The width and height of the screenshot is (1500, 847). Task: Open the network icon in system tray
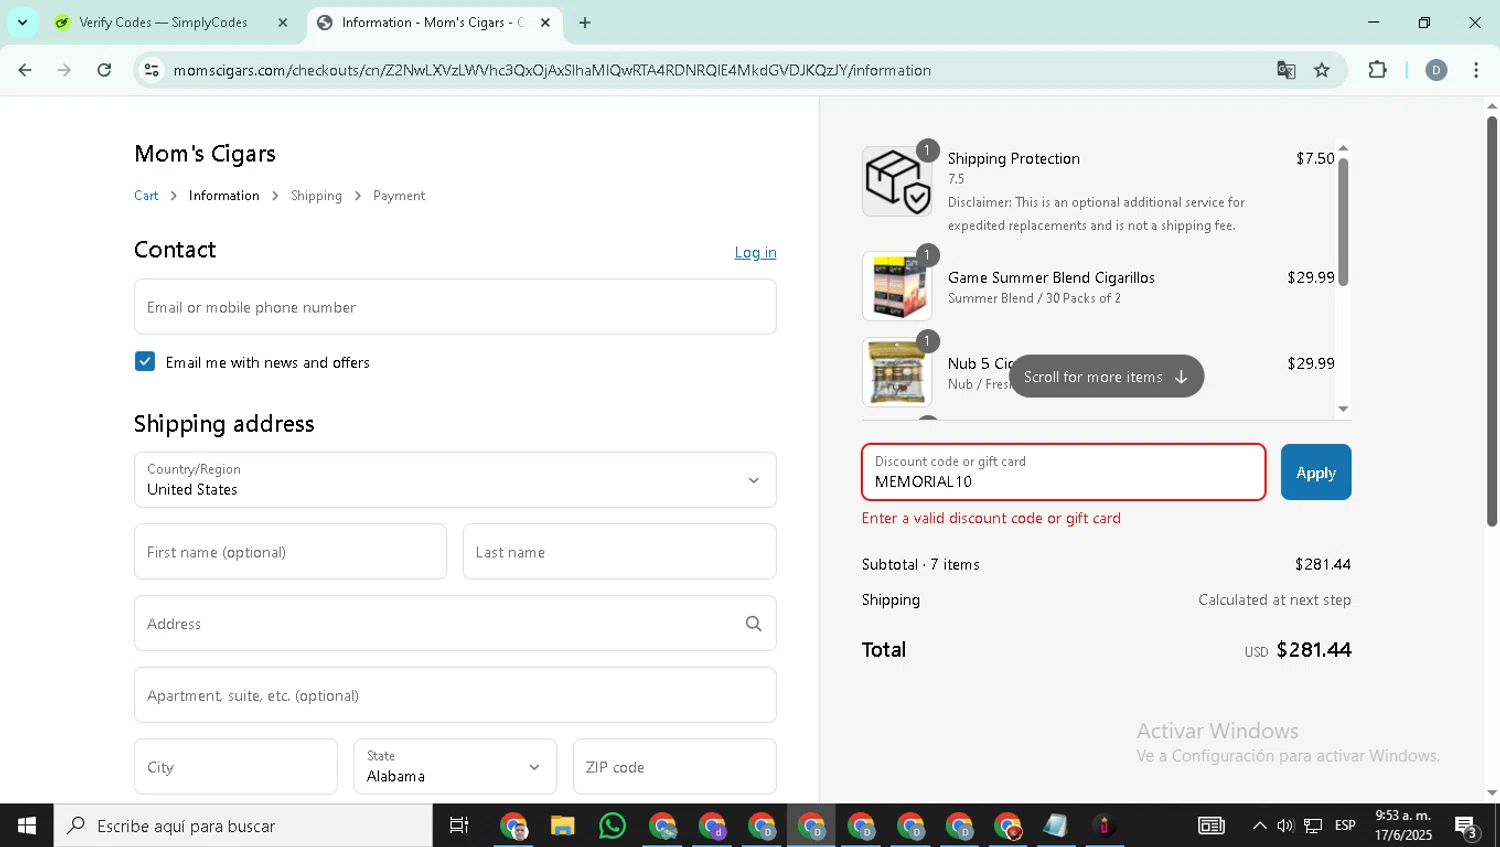click(x=1313, y=826)
